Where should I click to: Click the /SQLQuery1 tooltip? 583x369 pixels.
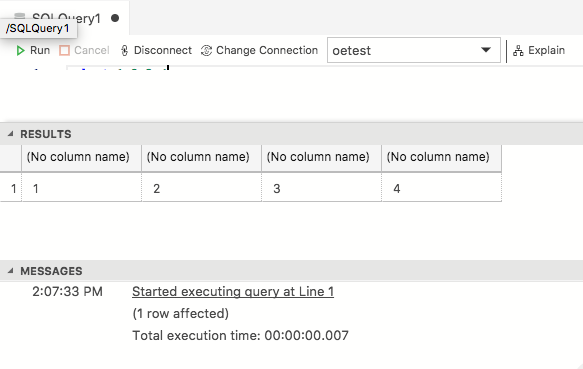pos(38,28)
